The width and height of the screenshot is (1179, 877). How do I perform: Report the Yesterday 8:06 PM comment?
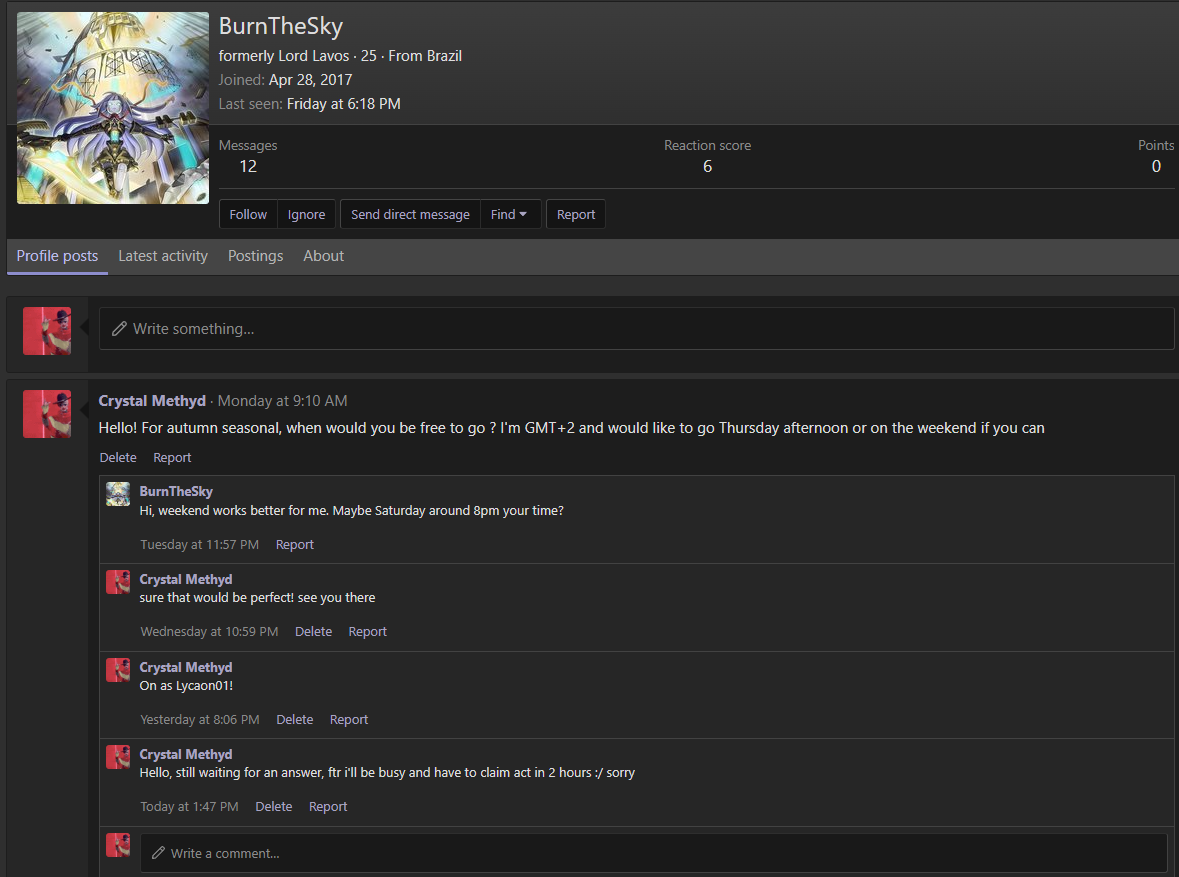point(349,720)
